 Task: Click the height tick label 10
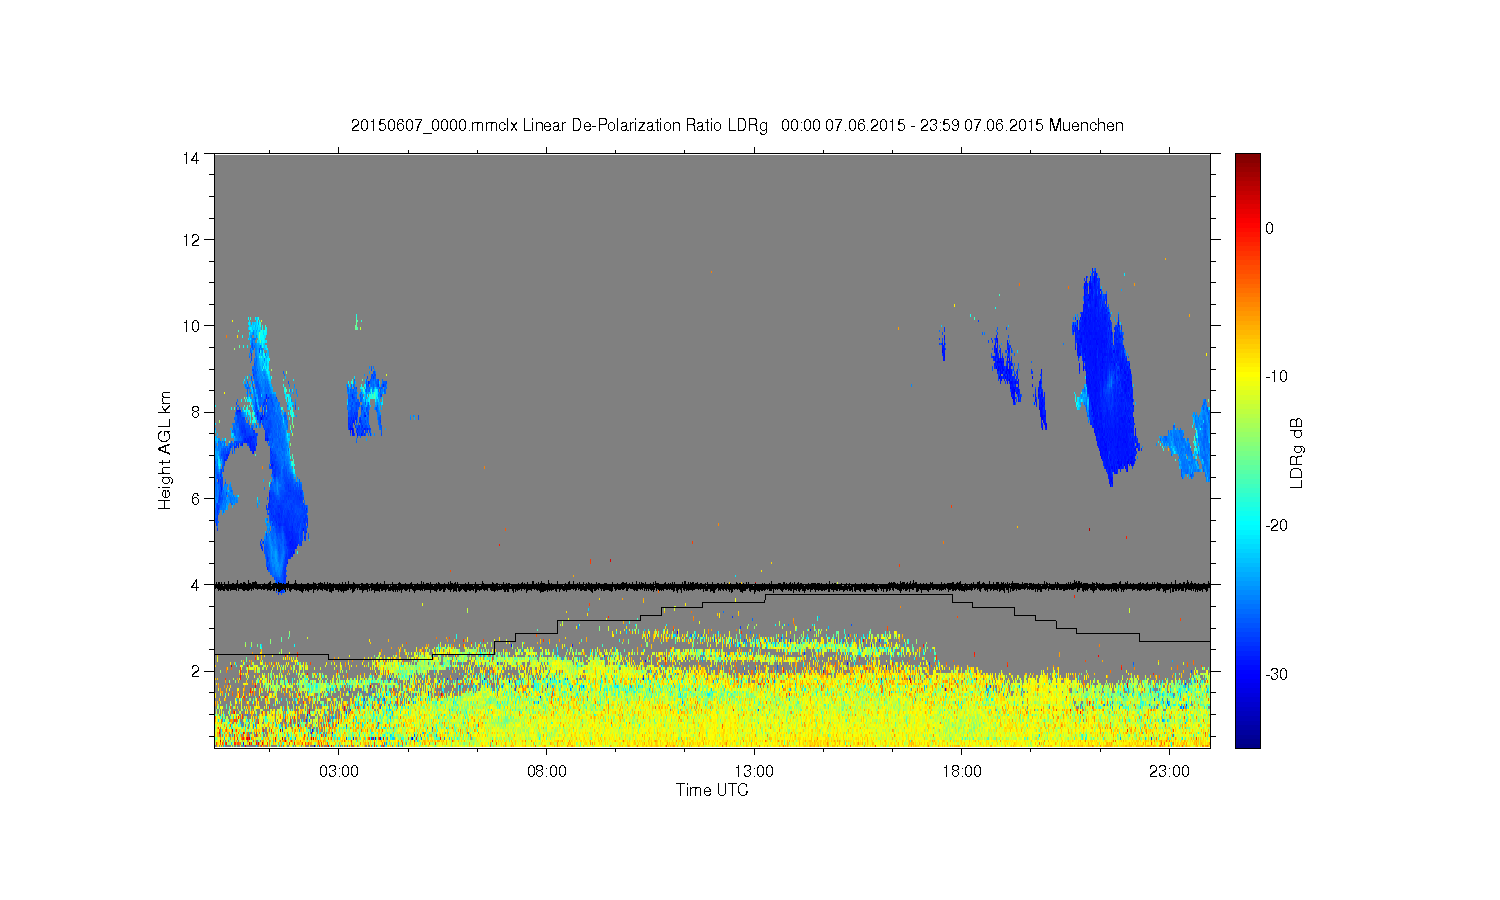pyautogui.click(x=191, y=326)
